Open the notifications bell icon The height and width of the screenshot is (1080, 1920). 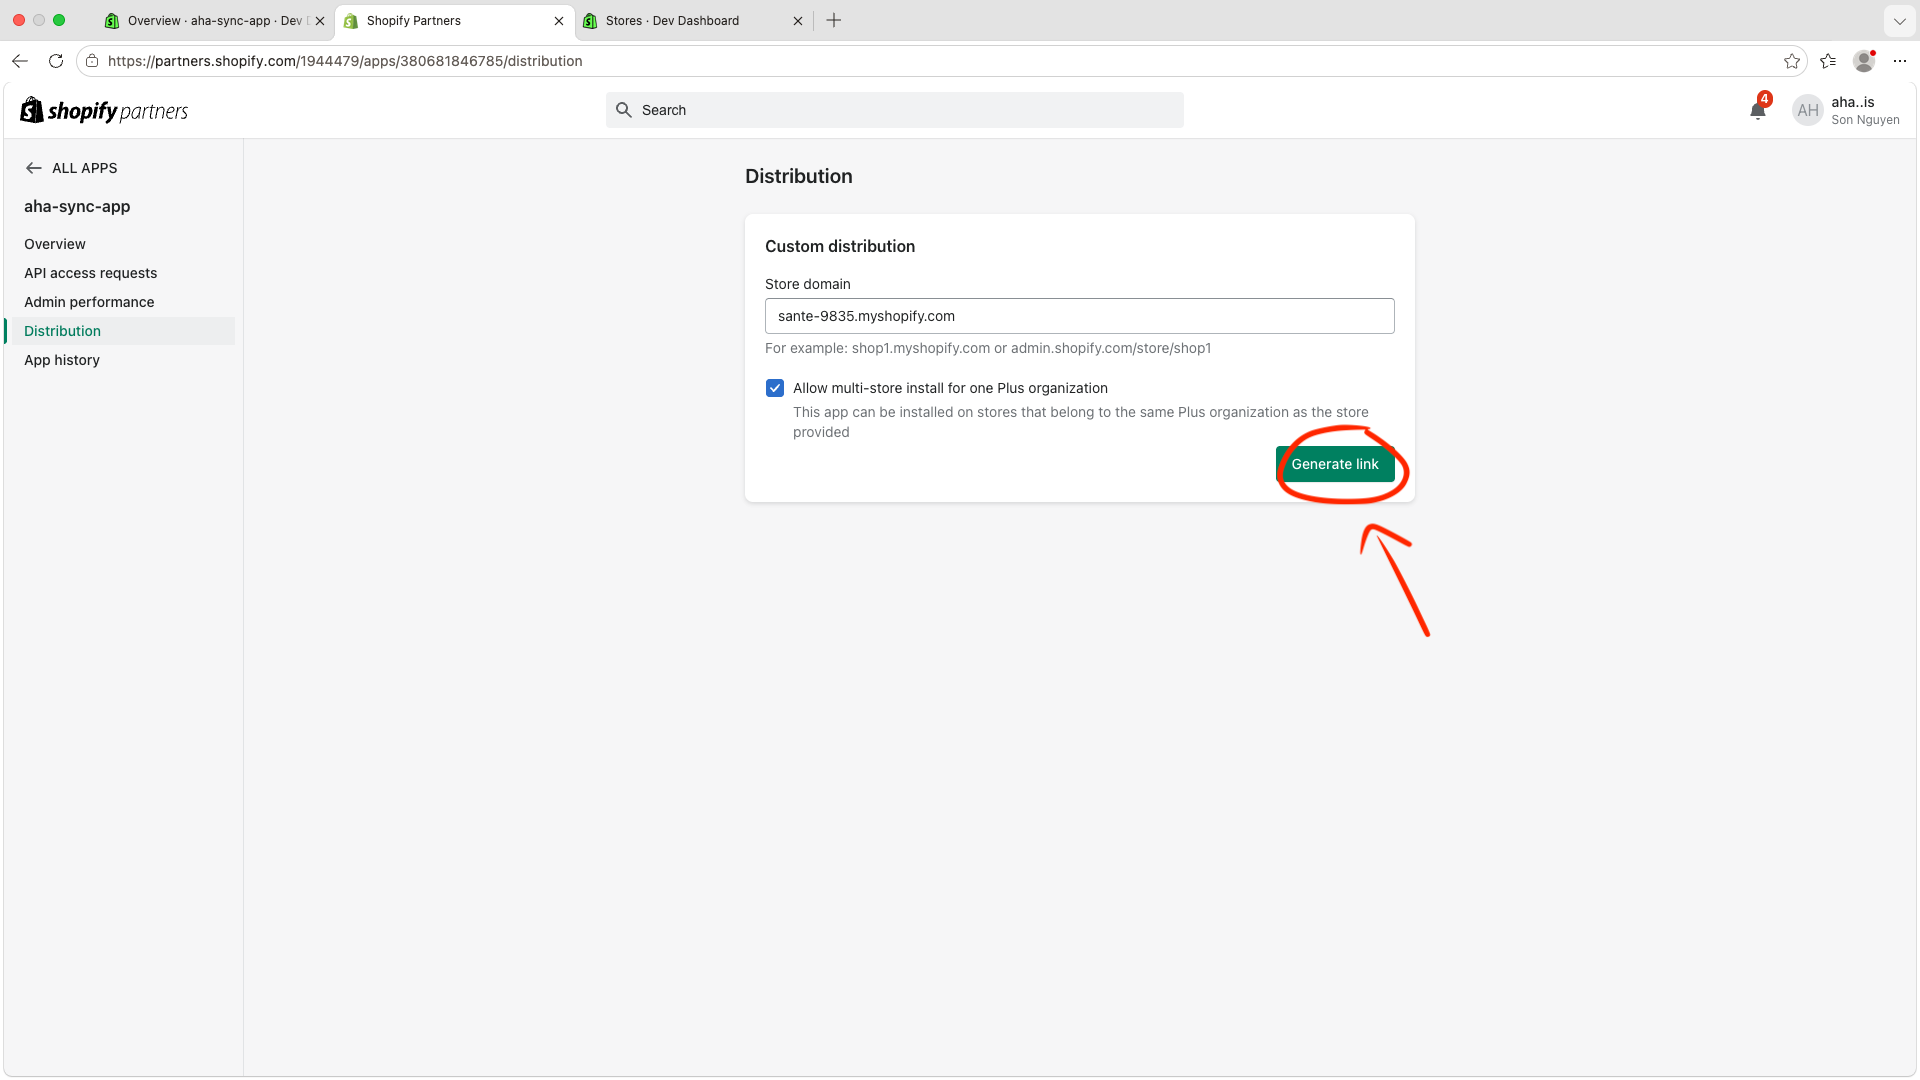click(x=1758, y=110)
